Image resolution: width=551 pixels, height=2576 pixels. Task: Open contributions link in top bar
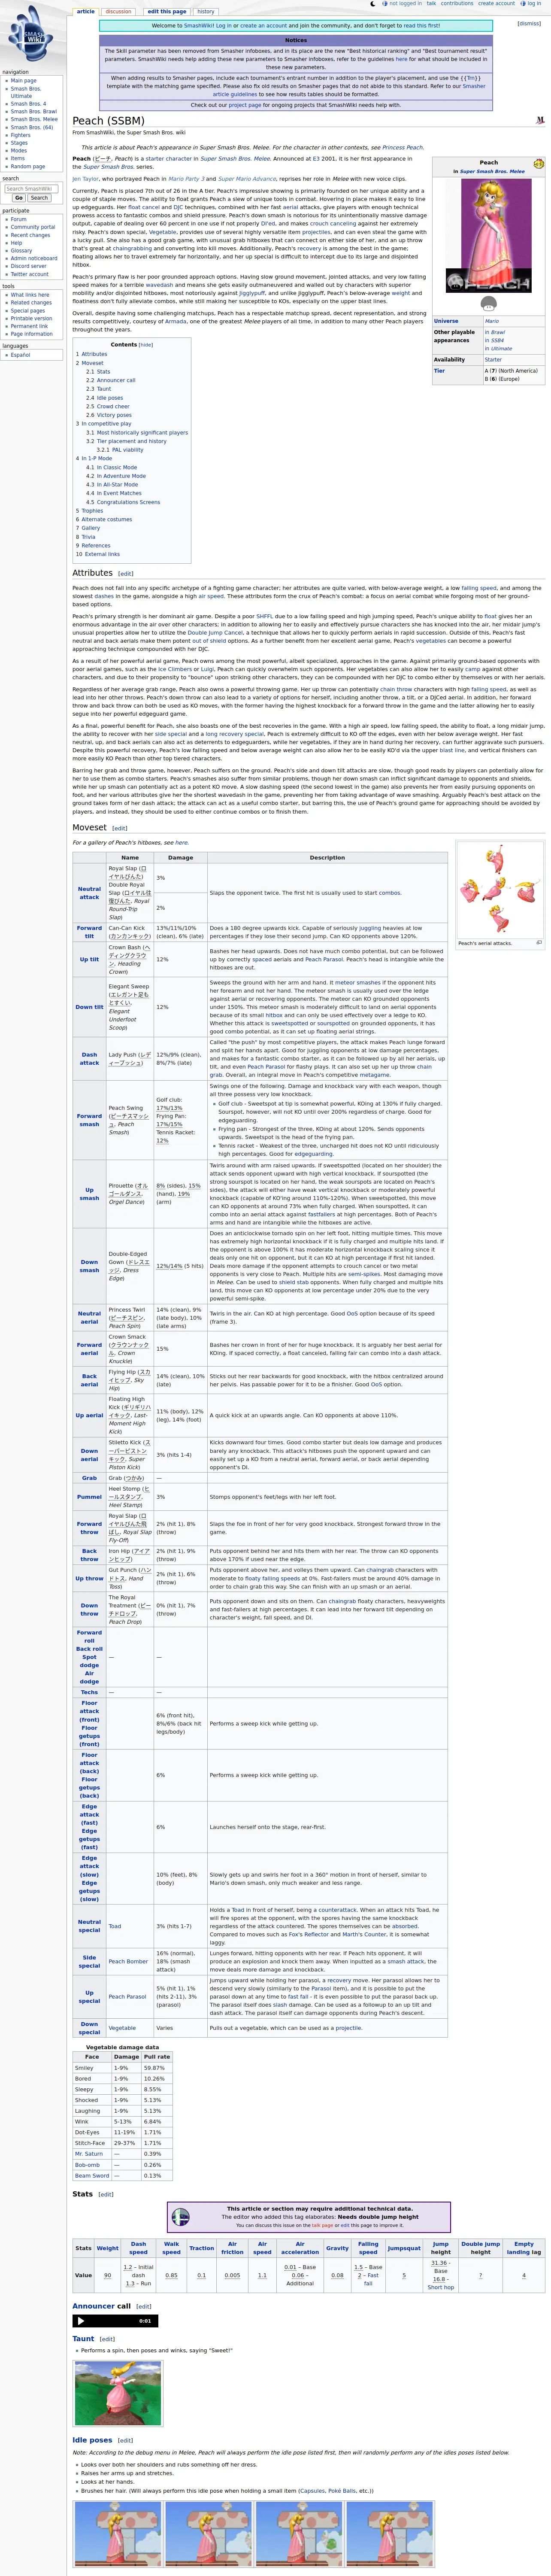[x=457, y=3]
